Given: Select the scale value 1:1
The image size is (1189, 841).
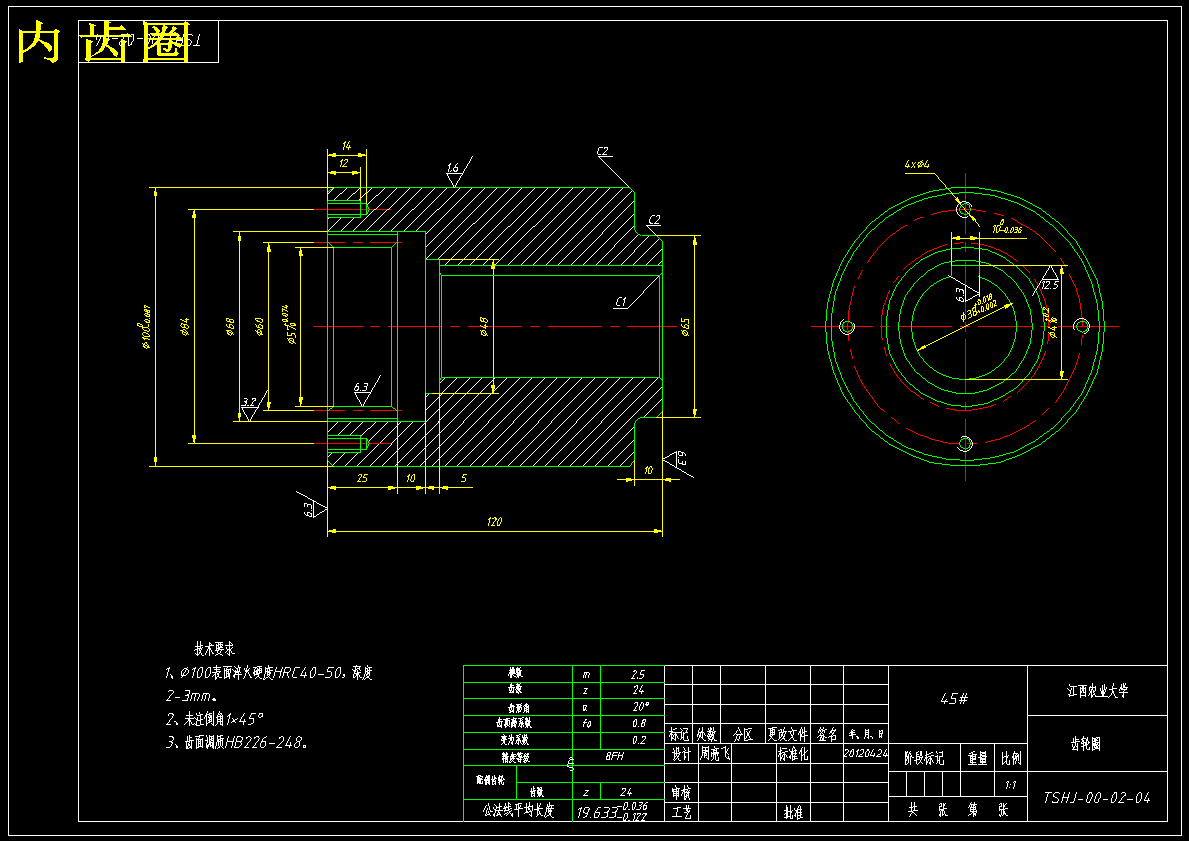Looking at the screenshot, I should point(1010,785).
